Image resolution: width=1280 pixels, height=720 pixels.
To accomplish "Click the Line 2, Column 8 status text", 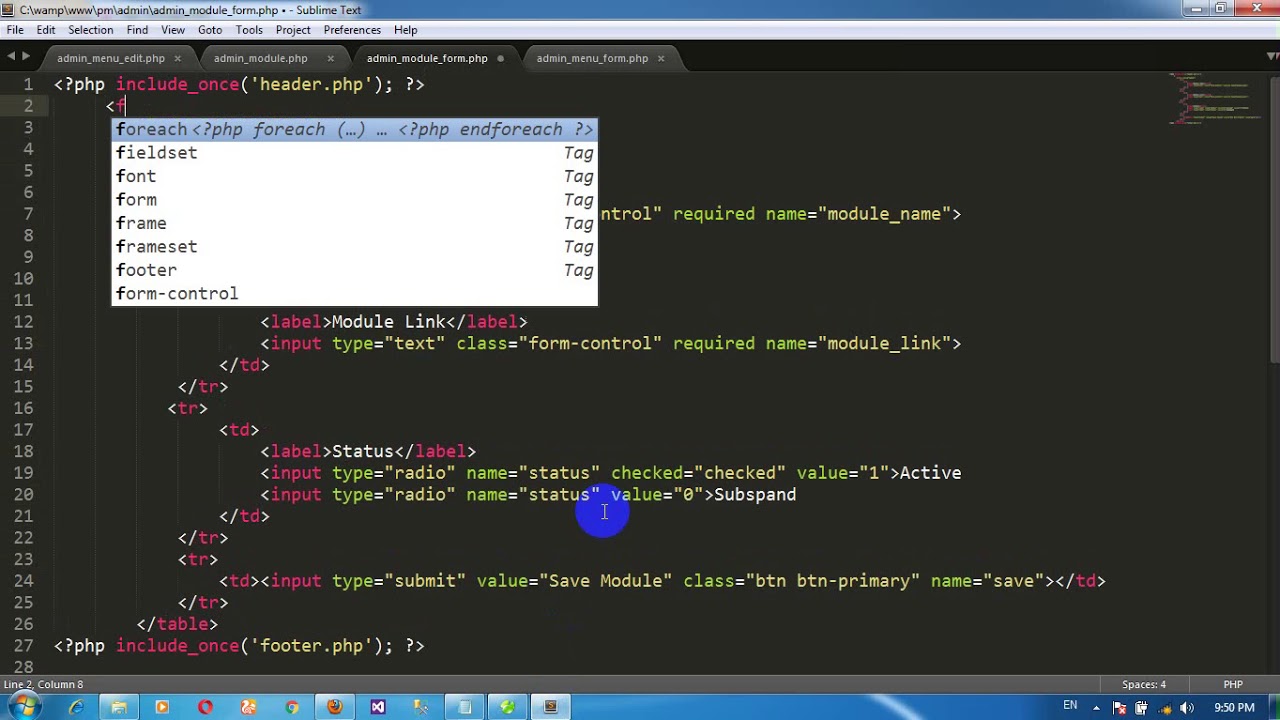I will click(44, 685).
